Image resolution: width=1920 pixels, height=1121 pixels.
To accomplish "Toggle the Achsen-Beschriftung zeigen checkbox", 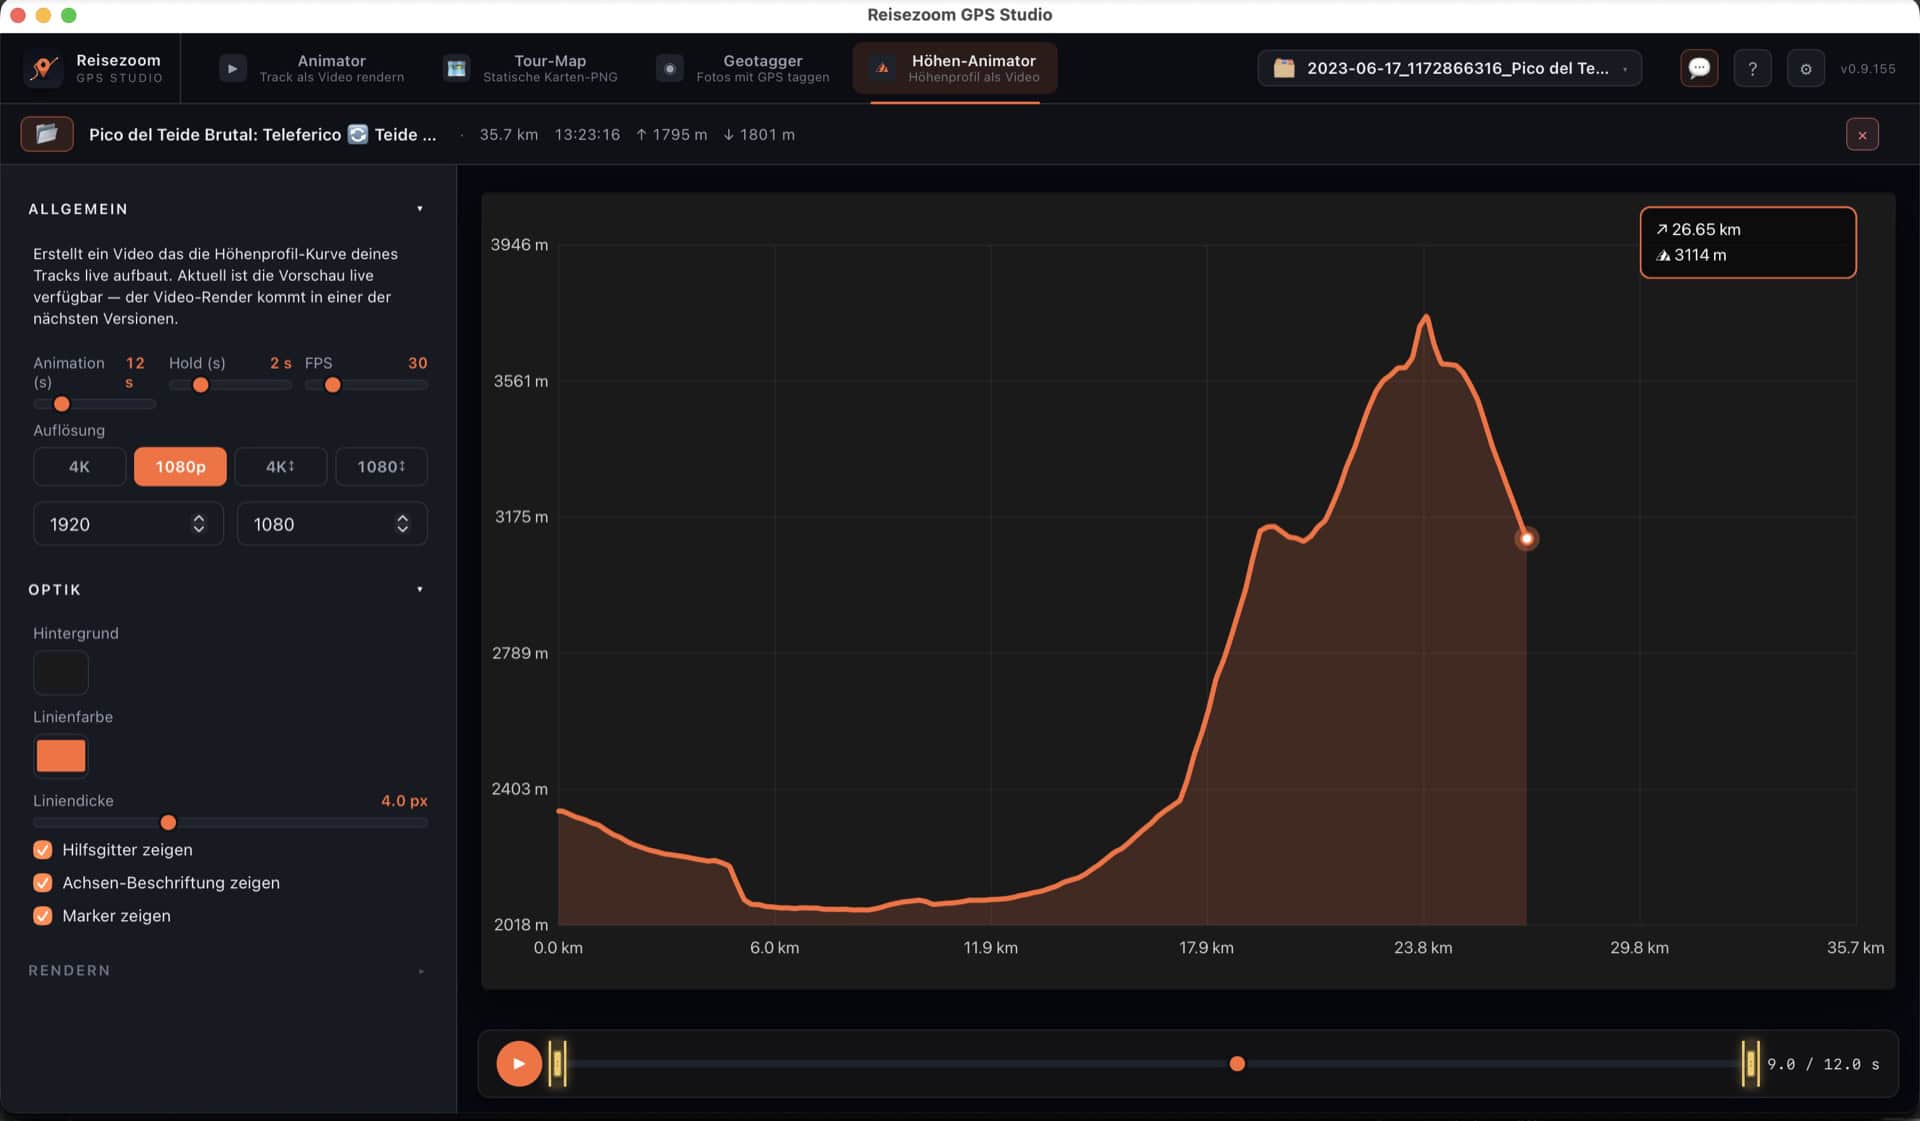I will pos(43,883).
